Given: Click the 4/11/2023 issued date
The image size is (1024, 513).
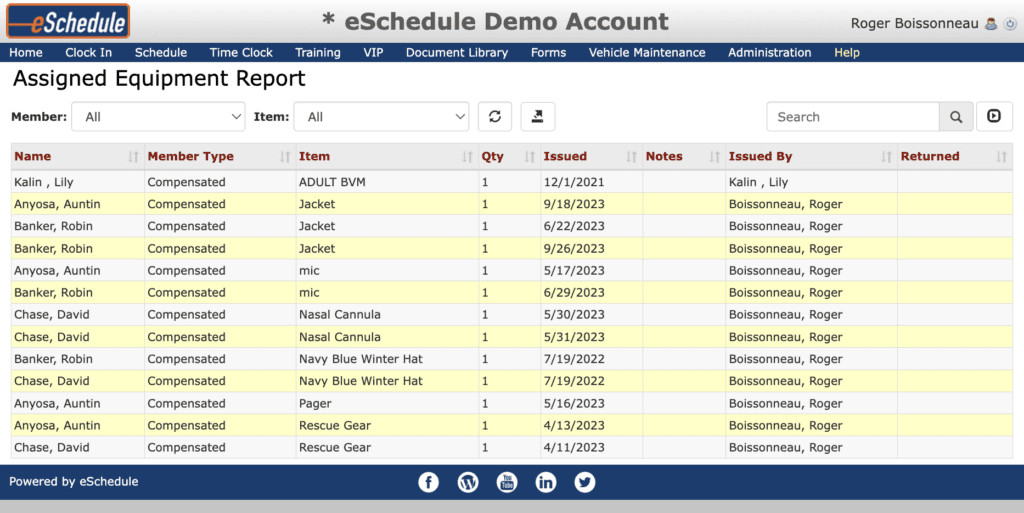Looking at the screenshot, I should tap(574, 448).
